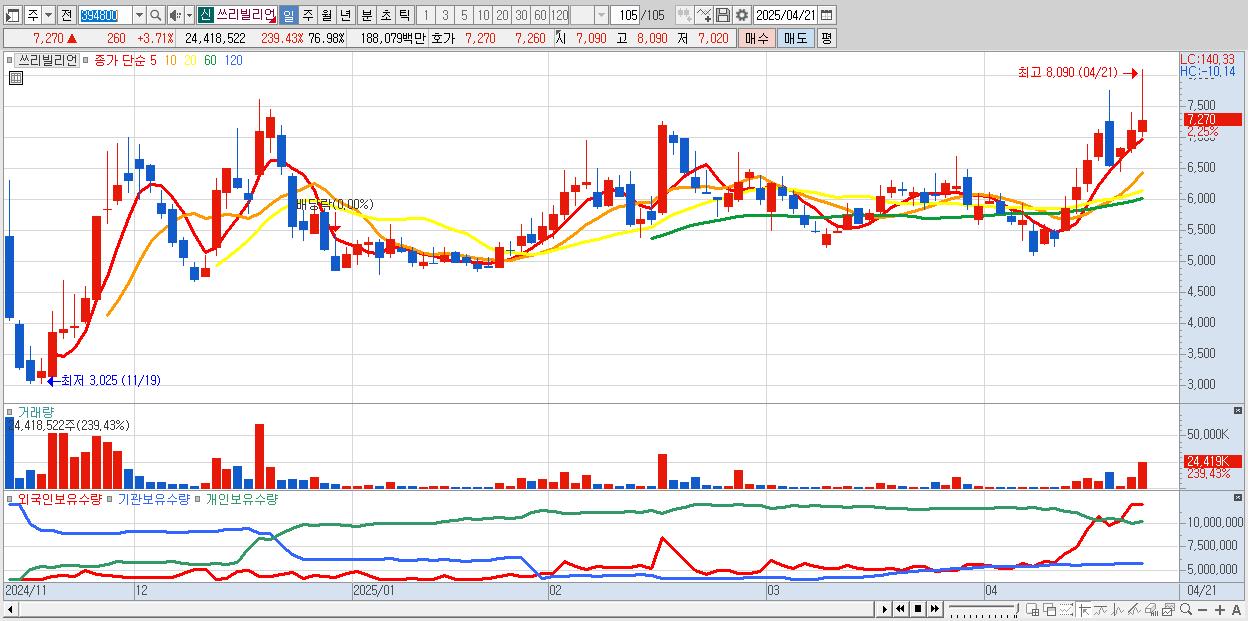1248x621 pixels.
Task: Click the green 신 badge icon
Action: coord(204,15)
